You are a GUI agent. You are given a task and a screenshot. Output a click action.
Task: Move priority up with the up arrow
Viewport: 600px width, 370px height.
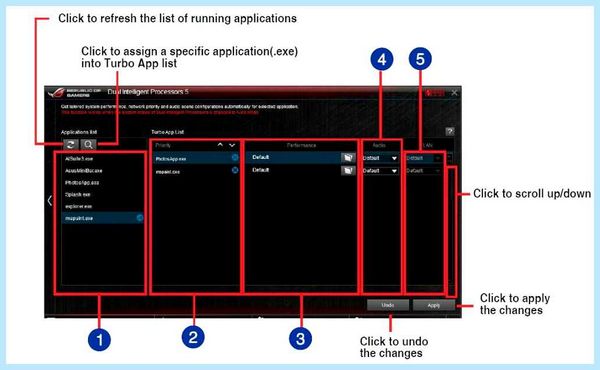220,145
